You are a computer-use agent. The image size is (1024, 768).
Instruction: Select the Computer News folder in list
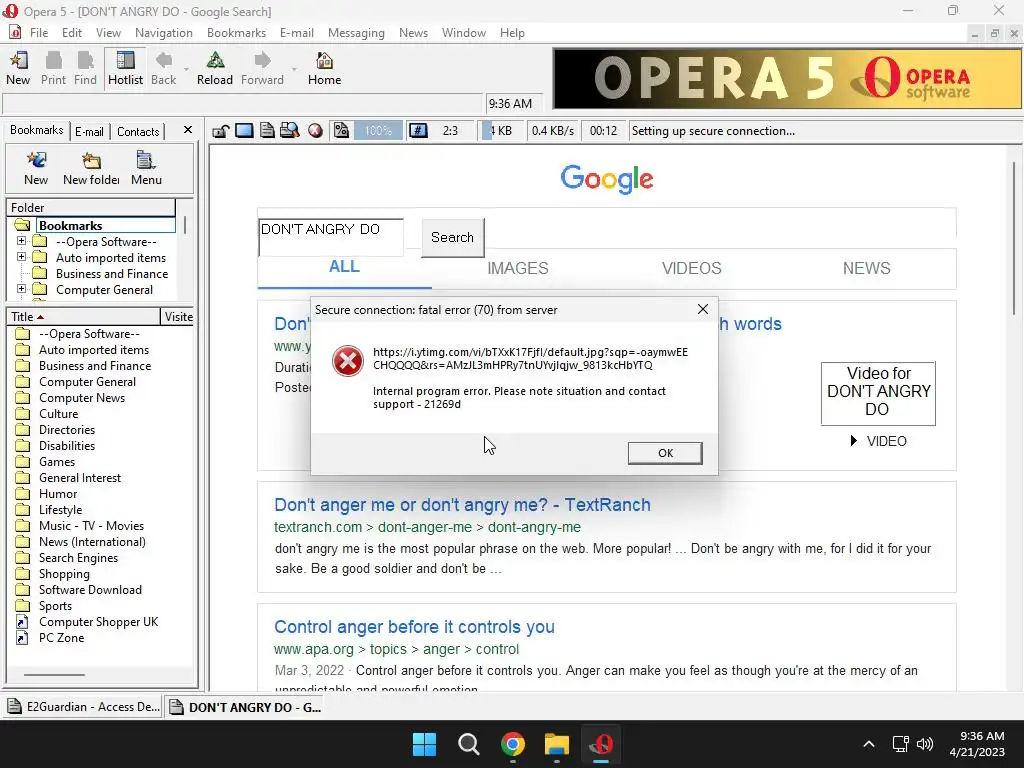tap(82, 398)
